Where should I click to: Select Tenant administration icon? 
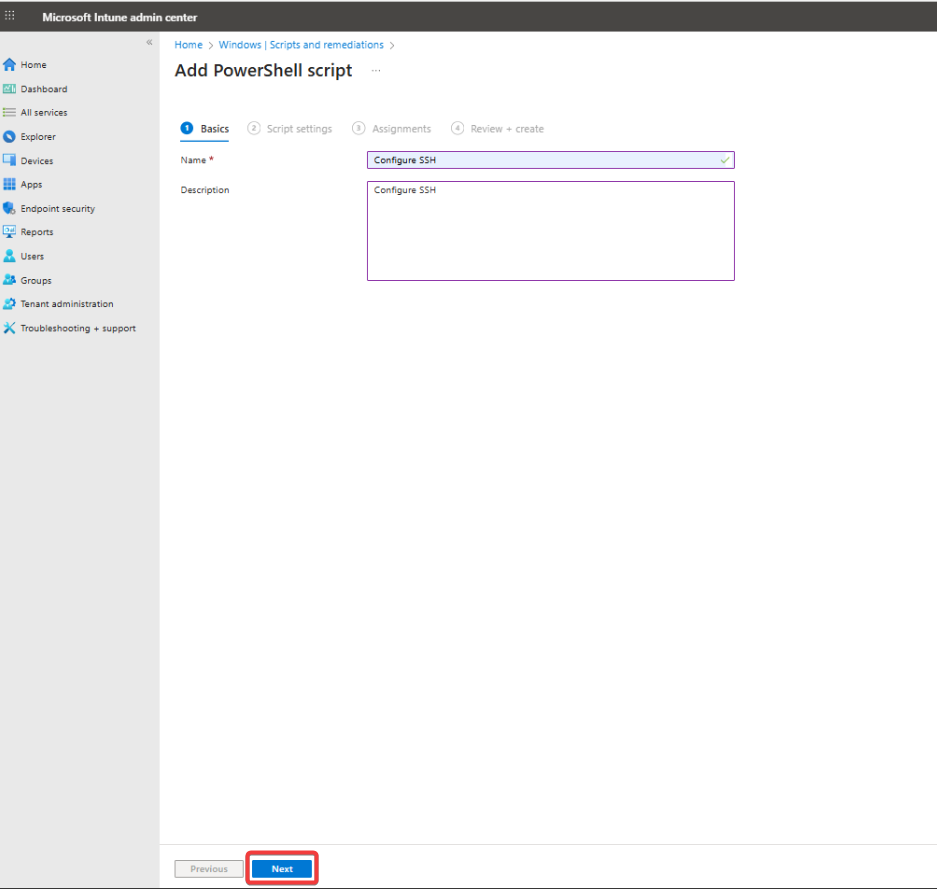coord(10,304)
